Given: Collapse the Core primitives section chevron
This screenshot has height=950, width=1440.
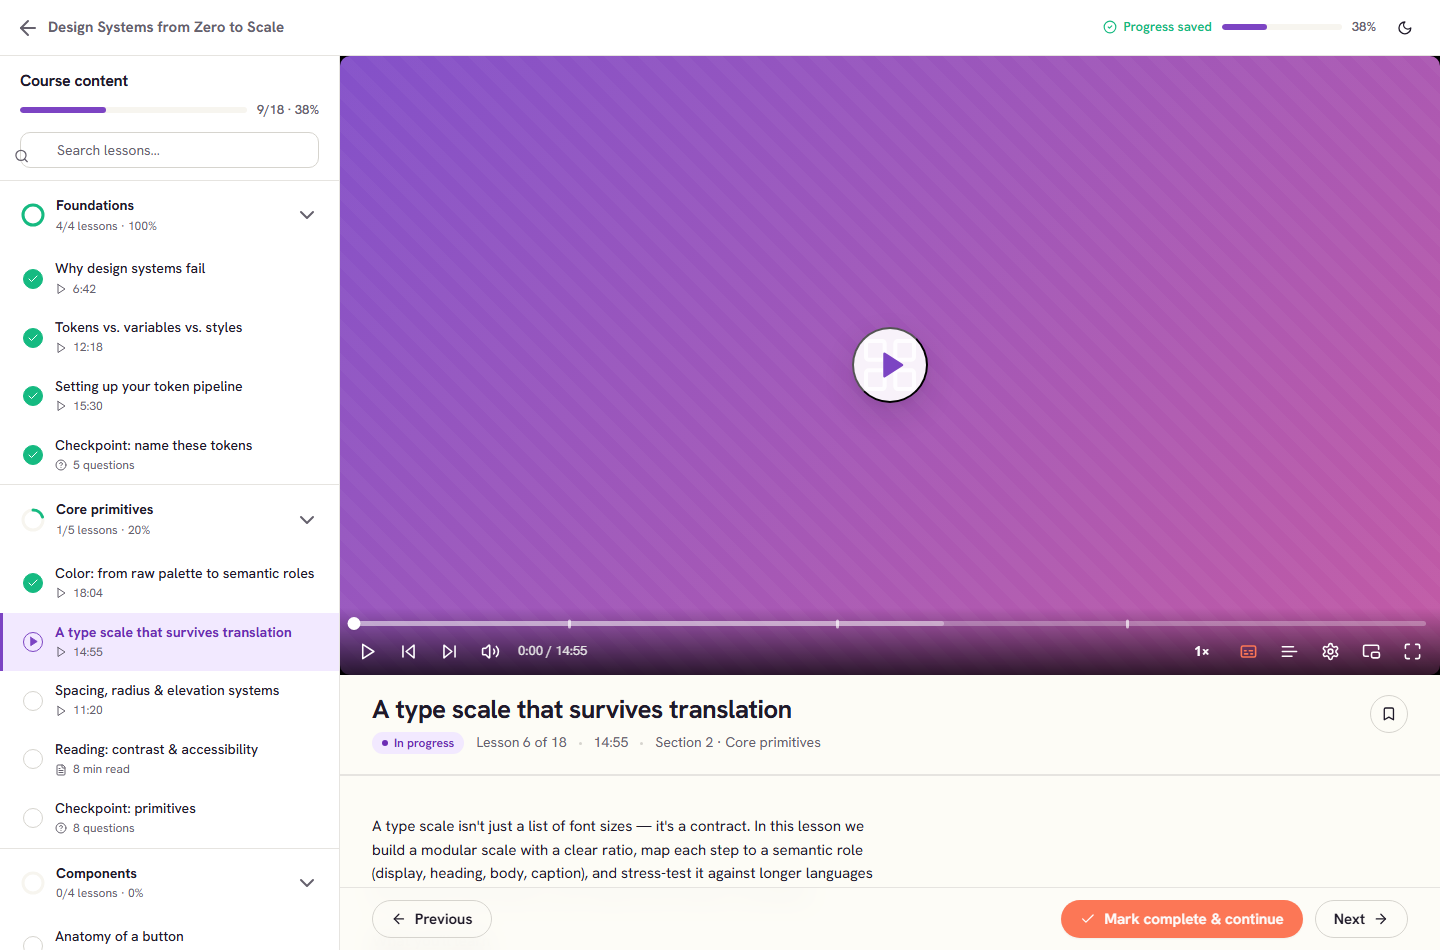Looking at the screenshot, I should click(x=307, y=520).
